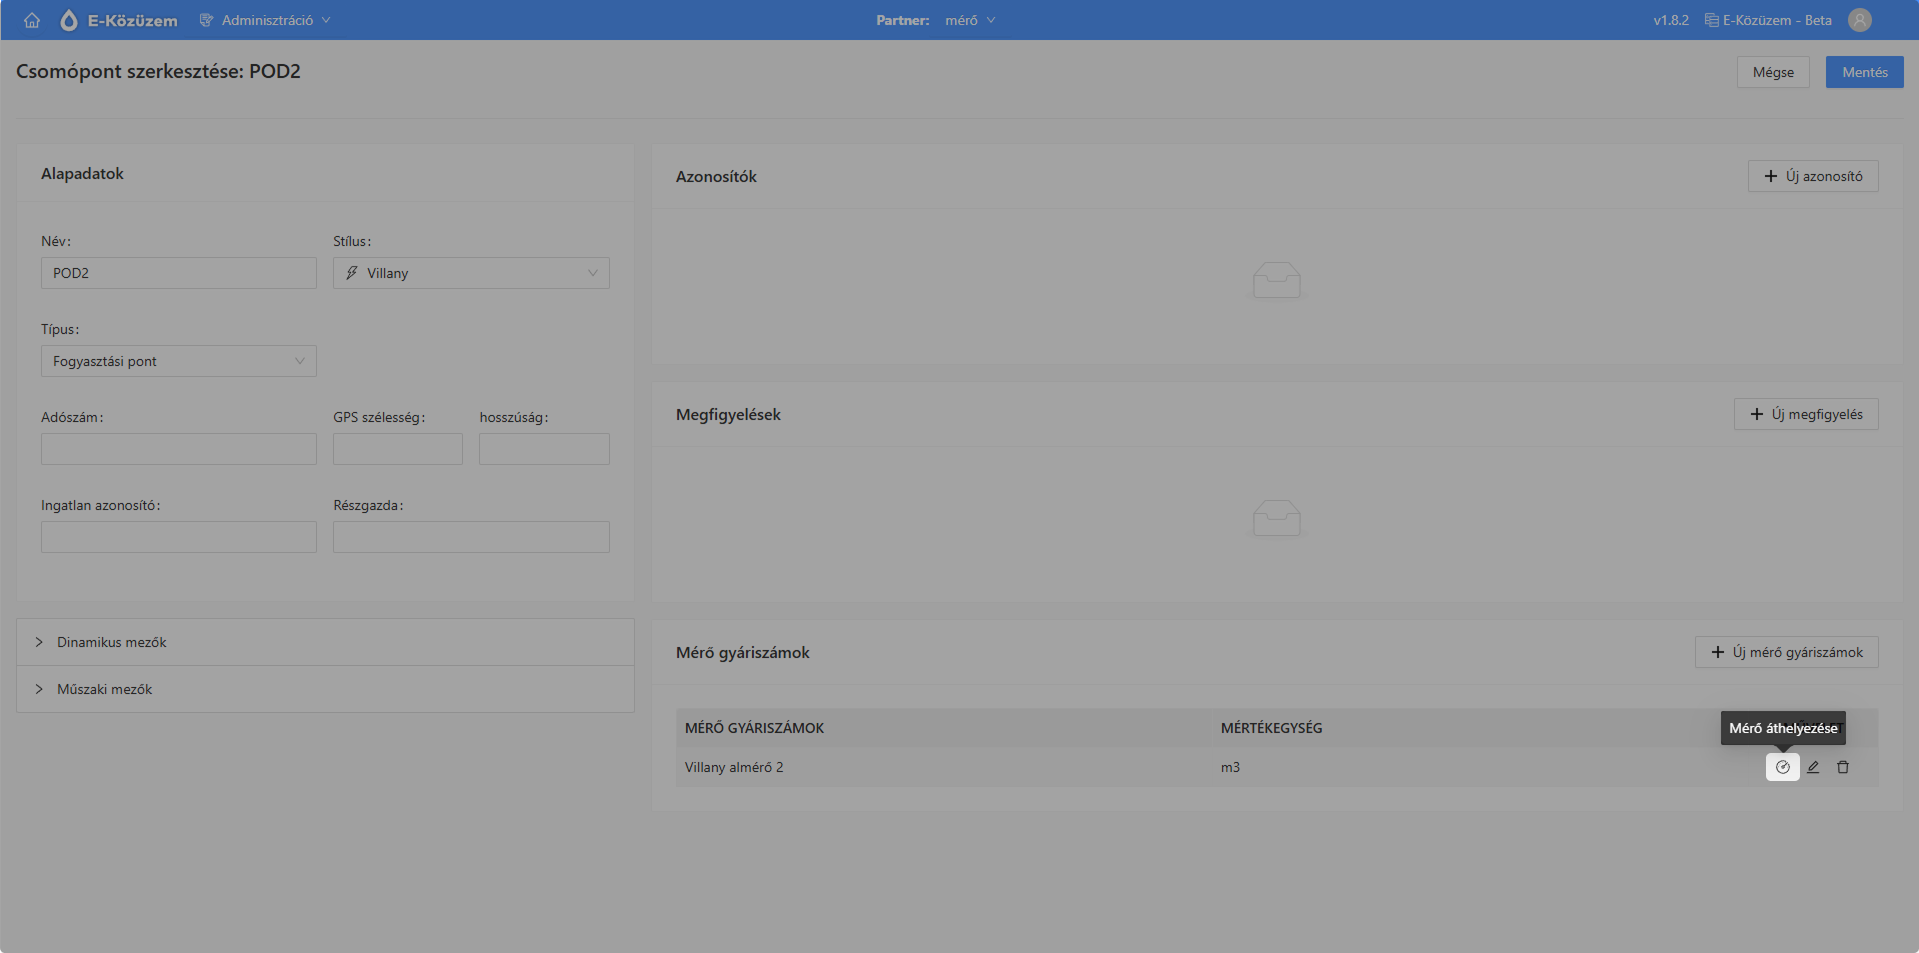
Task: Click the E-Közüzem - Beta environment label
Action: point(1768,20)
